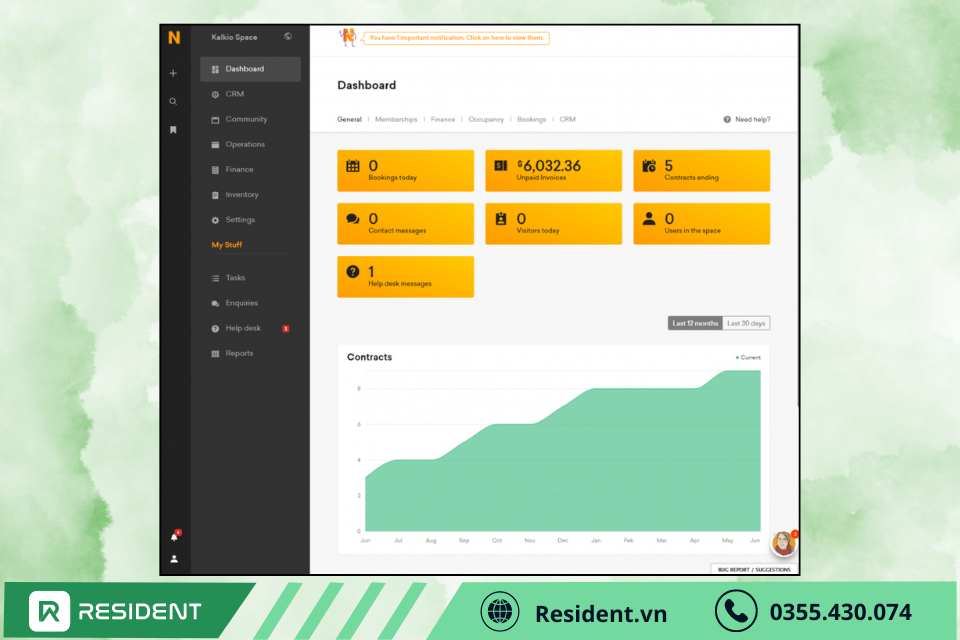The image size is (960, 640).
Task: Click the bookmark icon in left rail
Action: coord(173,129)
